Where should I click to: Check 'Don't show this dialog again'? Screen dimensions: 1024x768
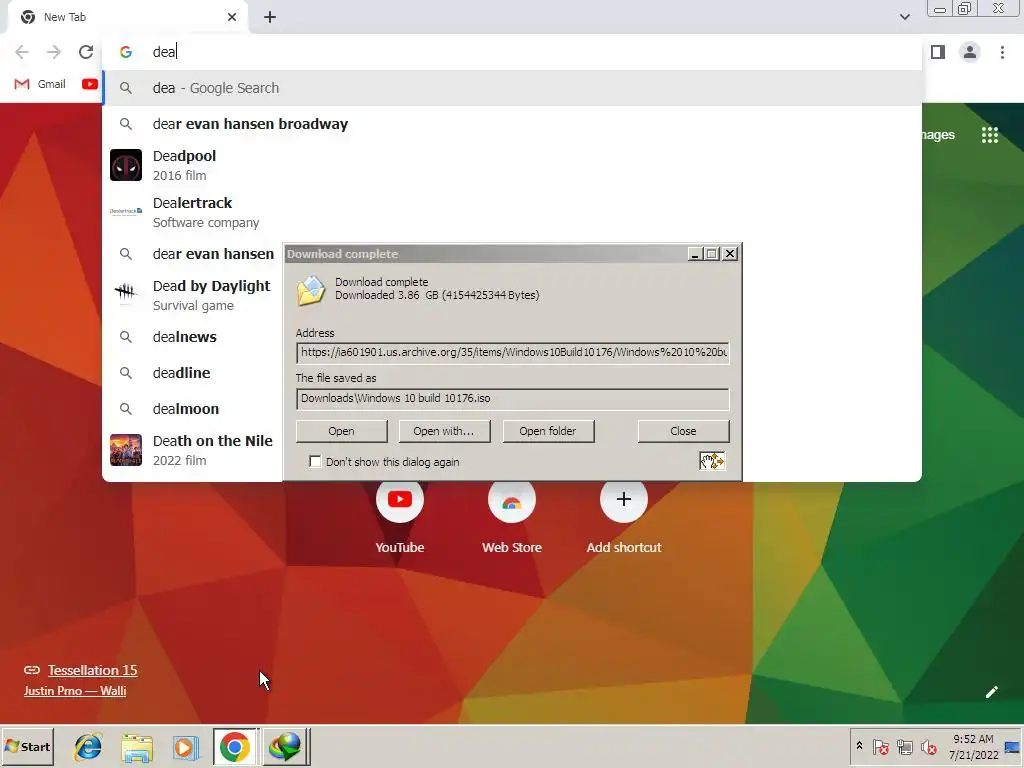point(315,462)
